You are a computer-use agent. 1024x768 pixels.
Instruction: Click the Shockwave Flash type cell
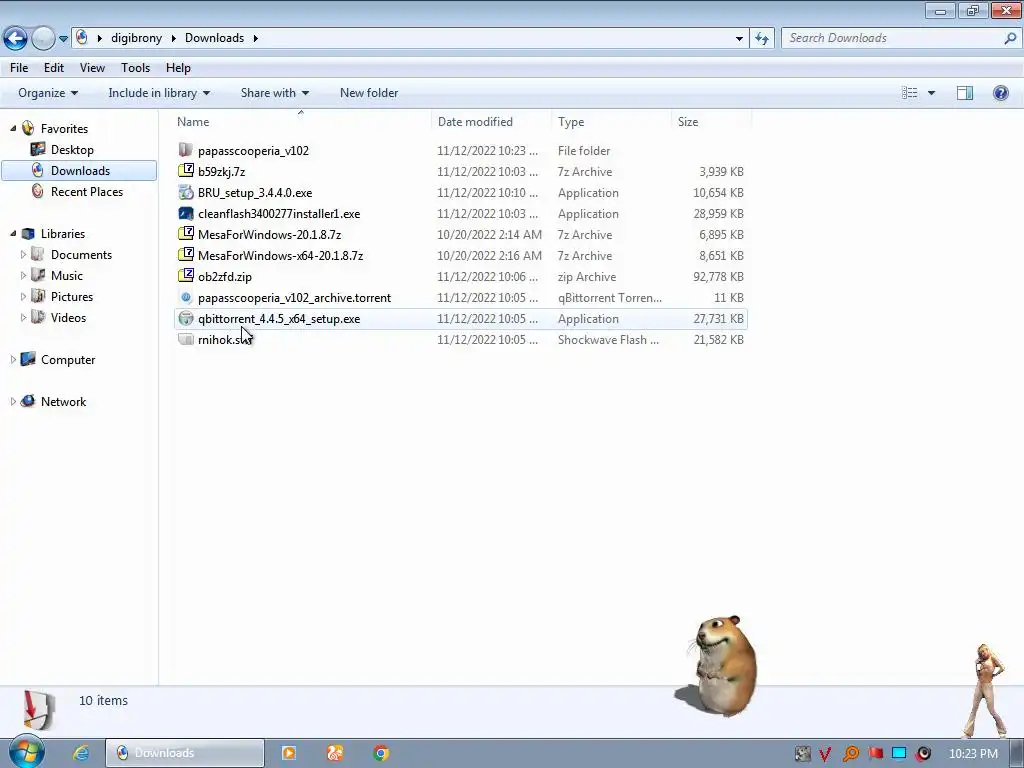[x=608, y=340]
